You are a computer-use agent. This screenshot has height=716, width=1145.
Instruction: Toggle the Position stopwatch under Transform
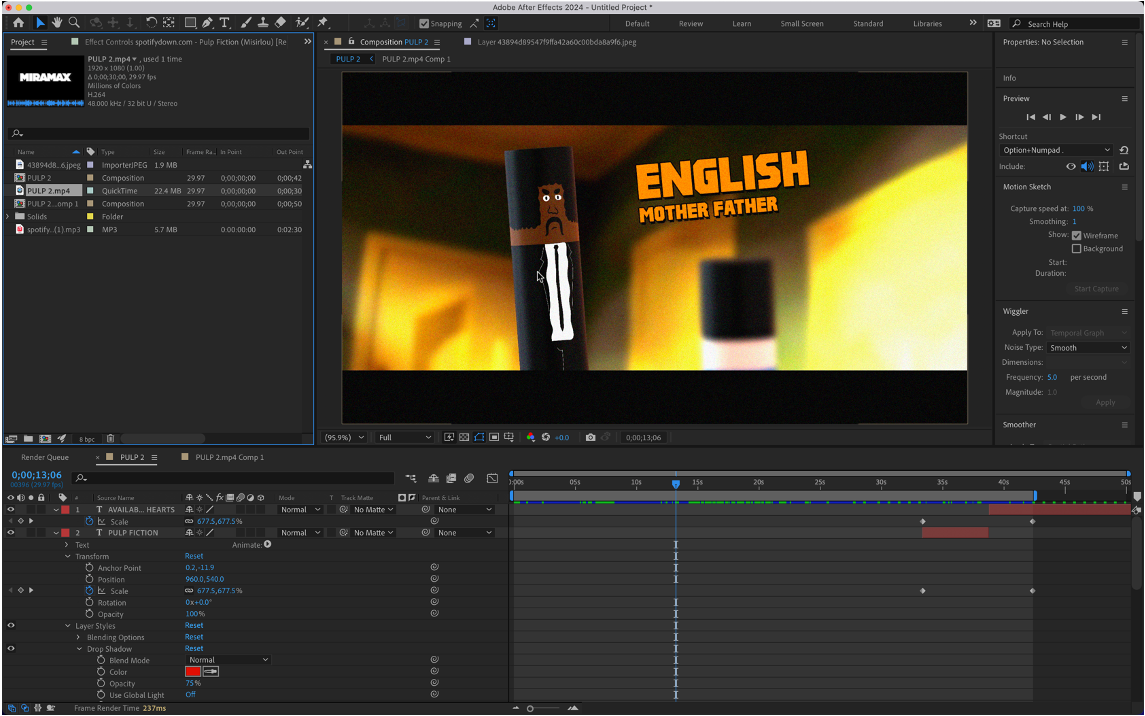pyautogui.click(x=89, y=579)
